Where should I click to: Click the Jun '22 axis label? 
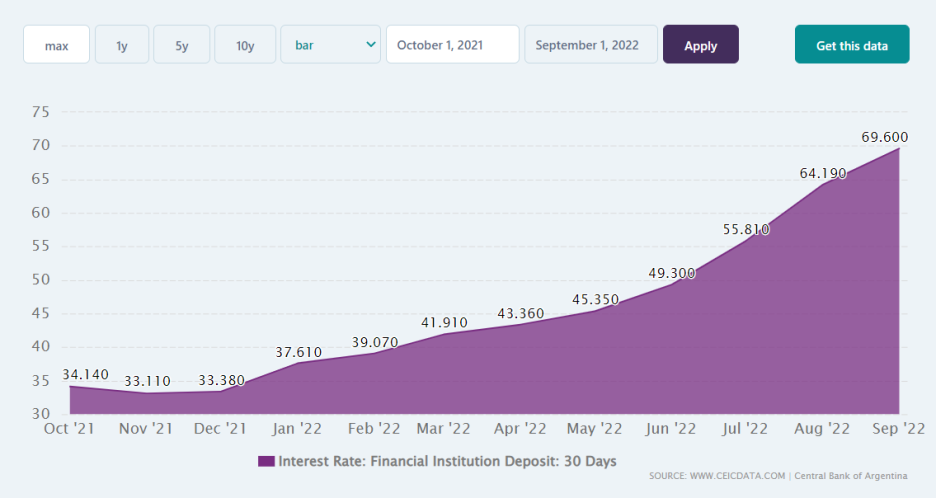click(670, 428)
